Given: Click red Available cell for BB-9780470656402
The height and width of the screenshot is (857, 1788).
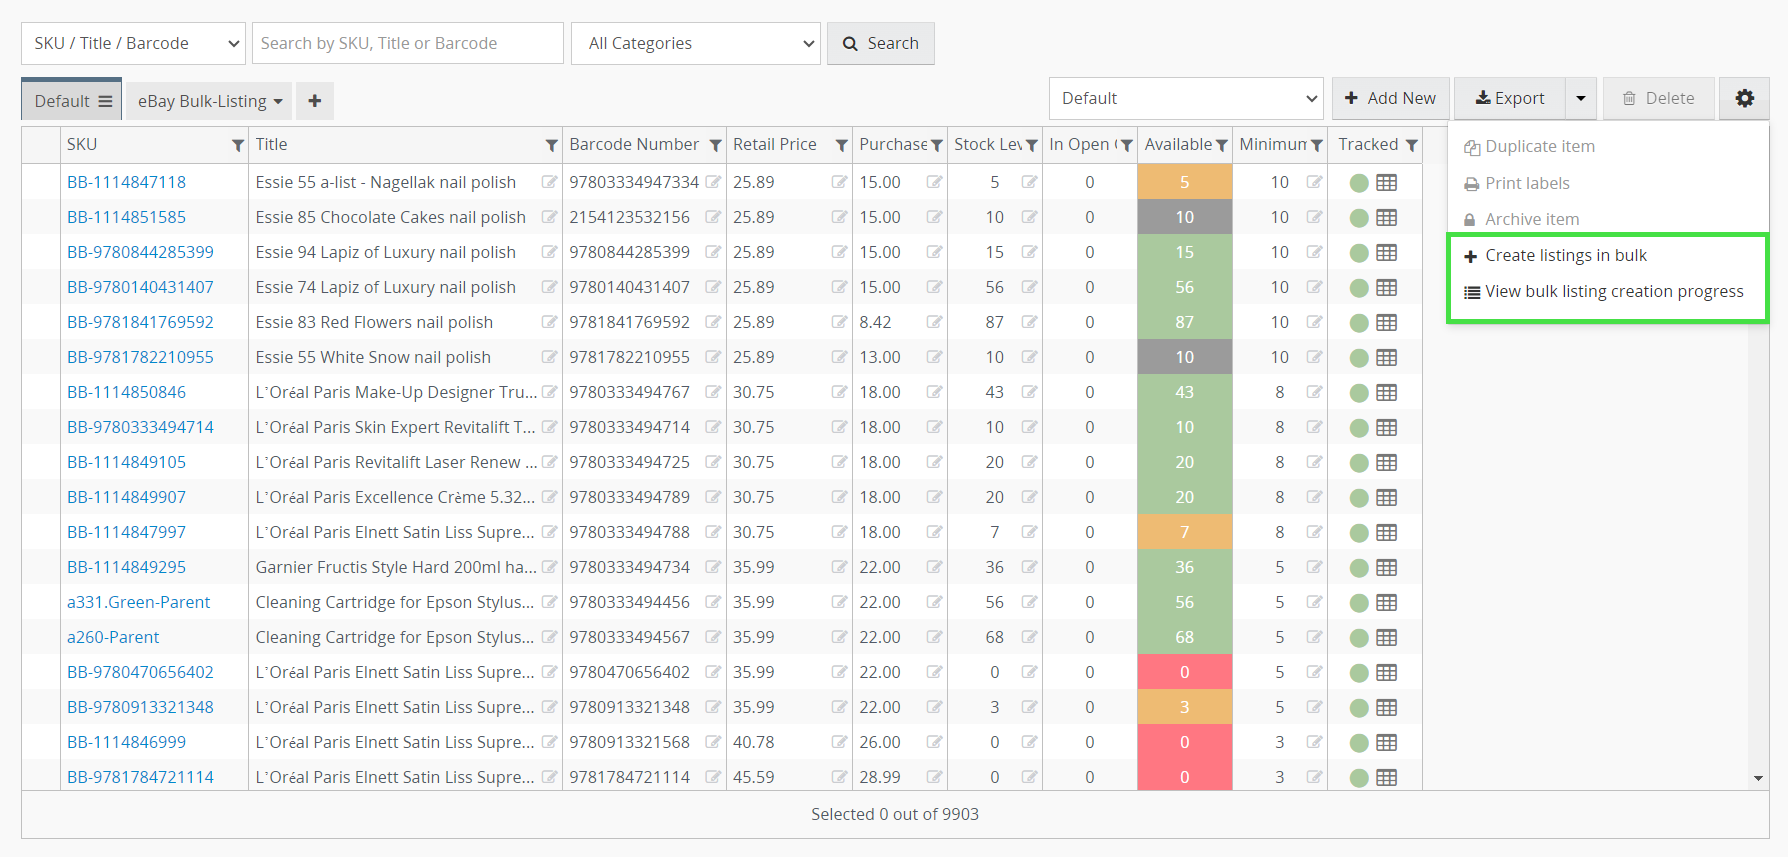Looking at the screenshot, I should pyautogui.click(x=1184, y=672).
